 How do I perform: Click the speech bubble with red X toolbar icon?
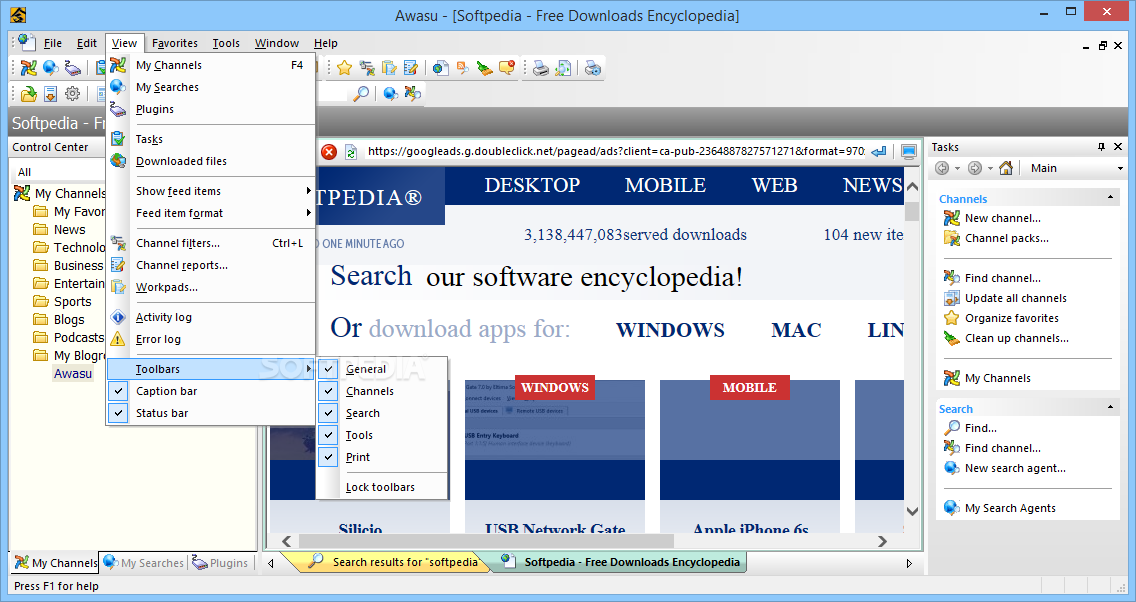(x=507, y=68)
